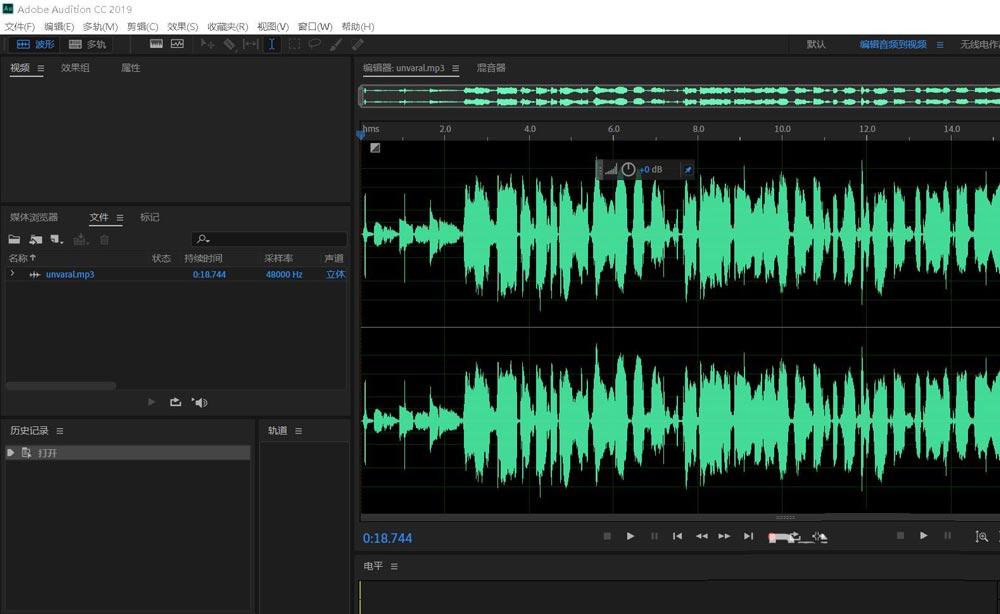
Task: Open the new file dropdown in Files panel
Action: tap(57, 240)
